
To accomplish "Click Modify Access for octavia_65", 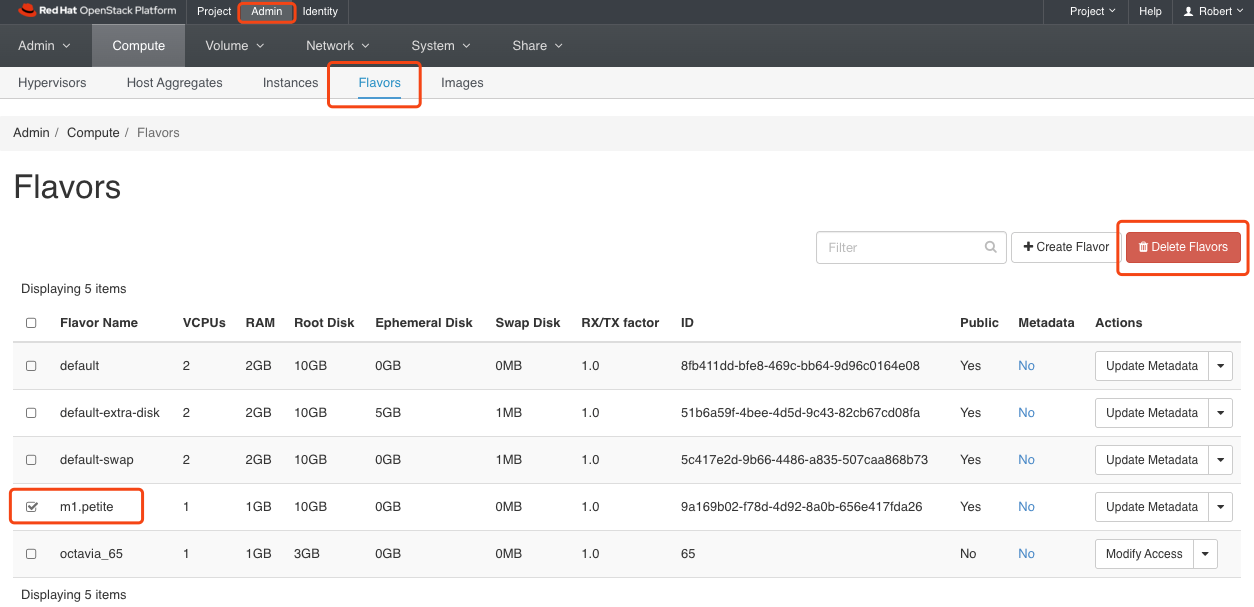I will point(1144,554).
